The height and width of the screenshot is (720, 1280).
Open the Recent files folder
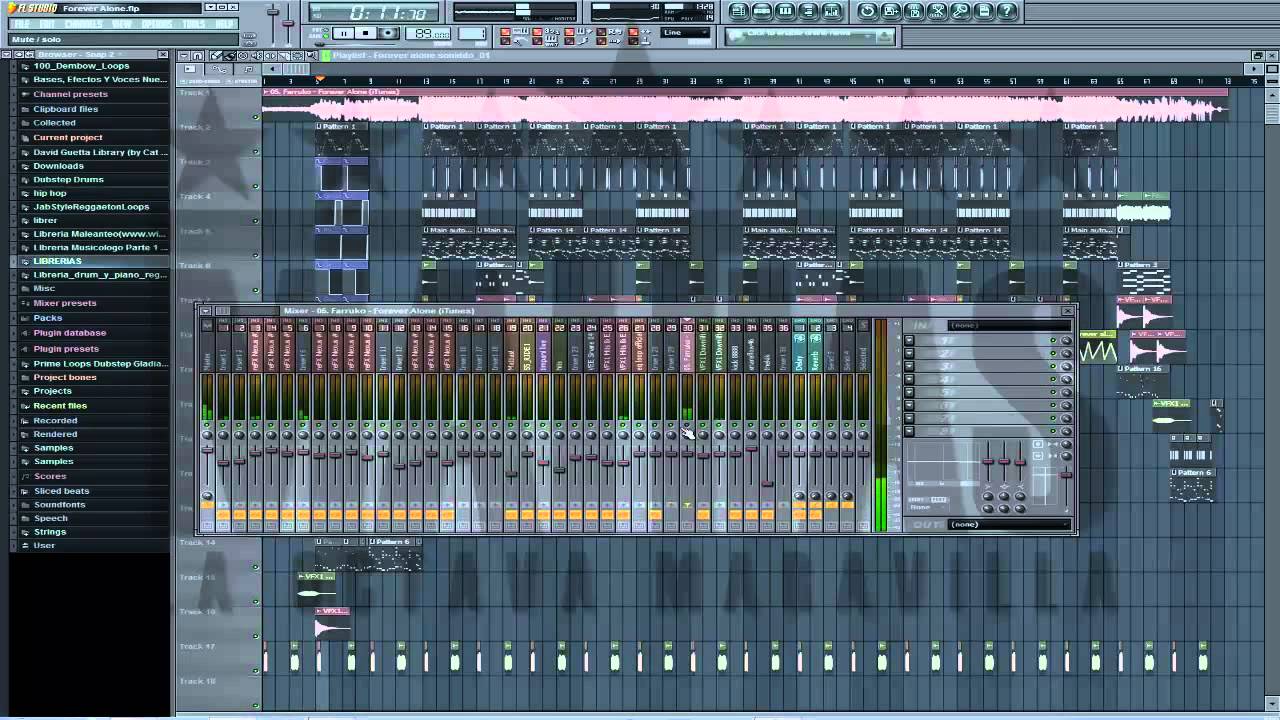(60, 406)
